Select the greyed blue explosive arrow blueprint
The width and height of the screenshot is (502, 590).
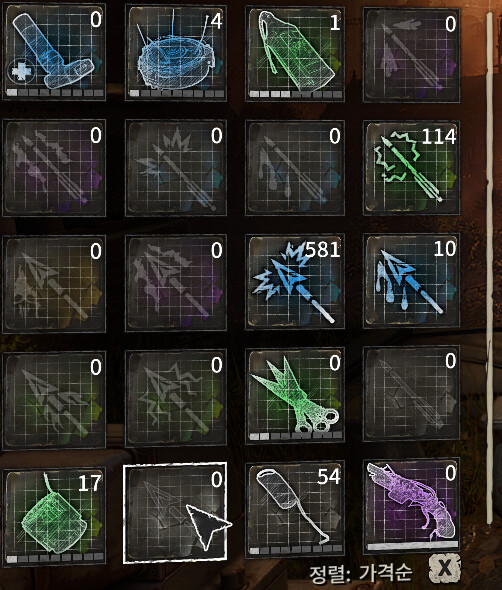pos(176,168)
